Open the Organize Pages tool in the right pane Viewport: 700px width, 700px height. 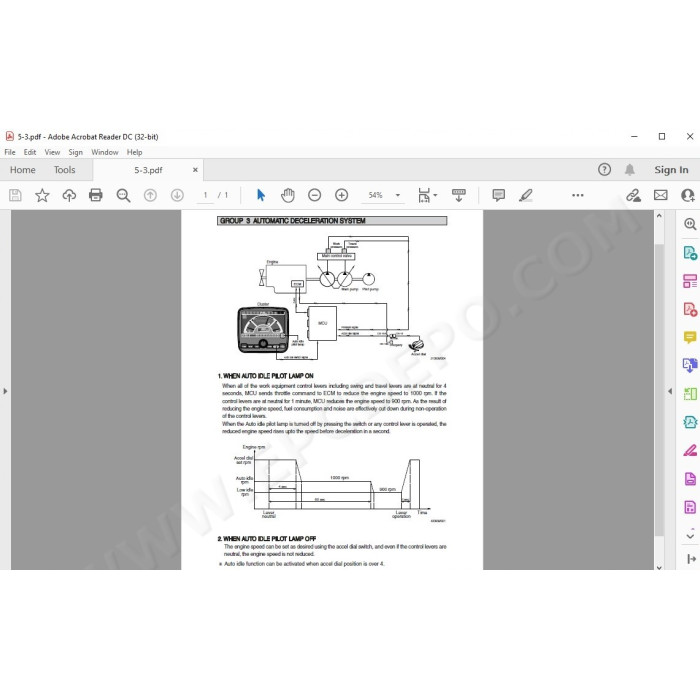click(690, 394)
